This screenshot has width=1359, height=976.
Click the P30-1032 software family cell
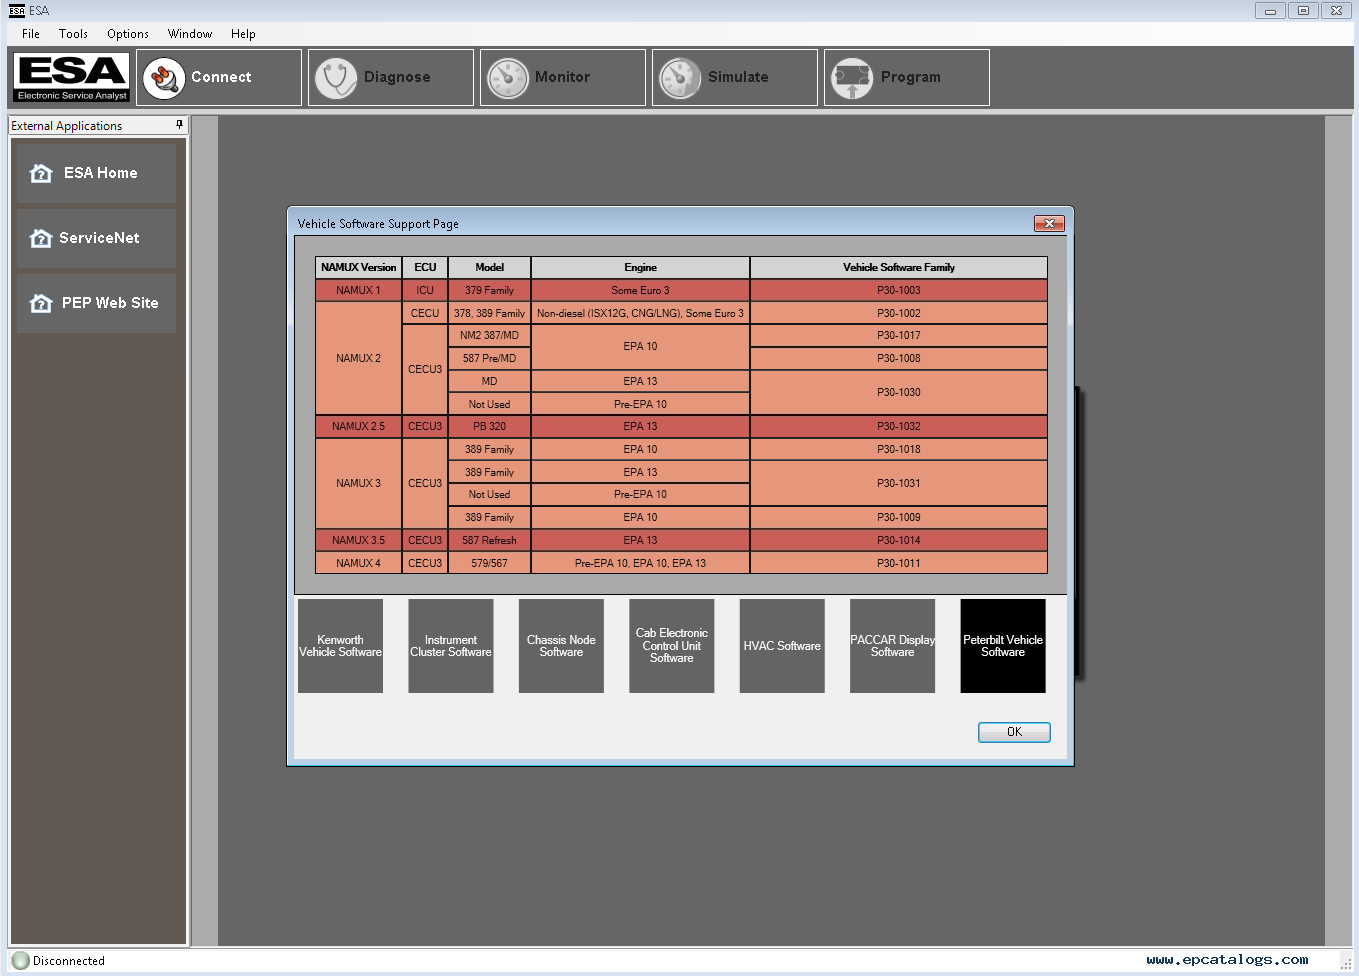[899, 426]
